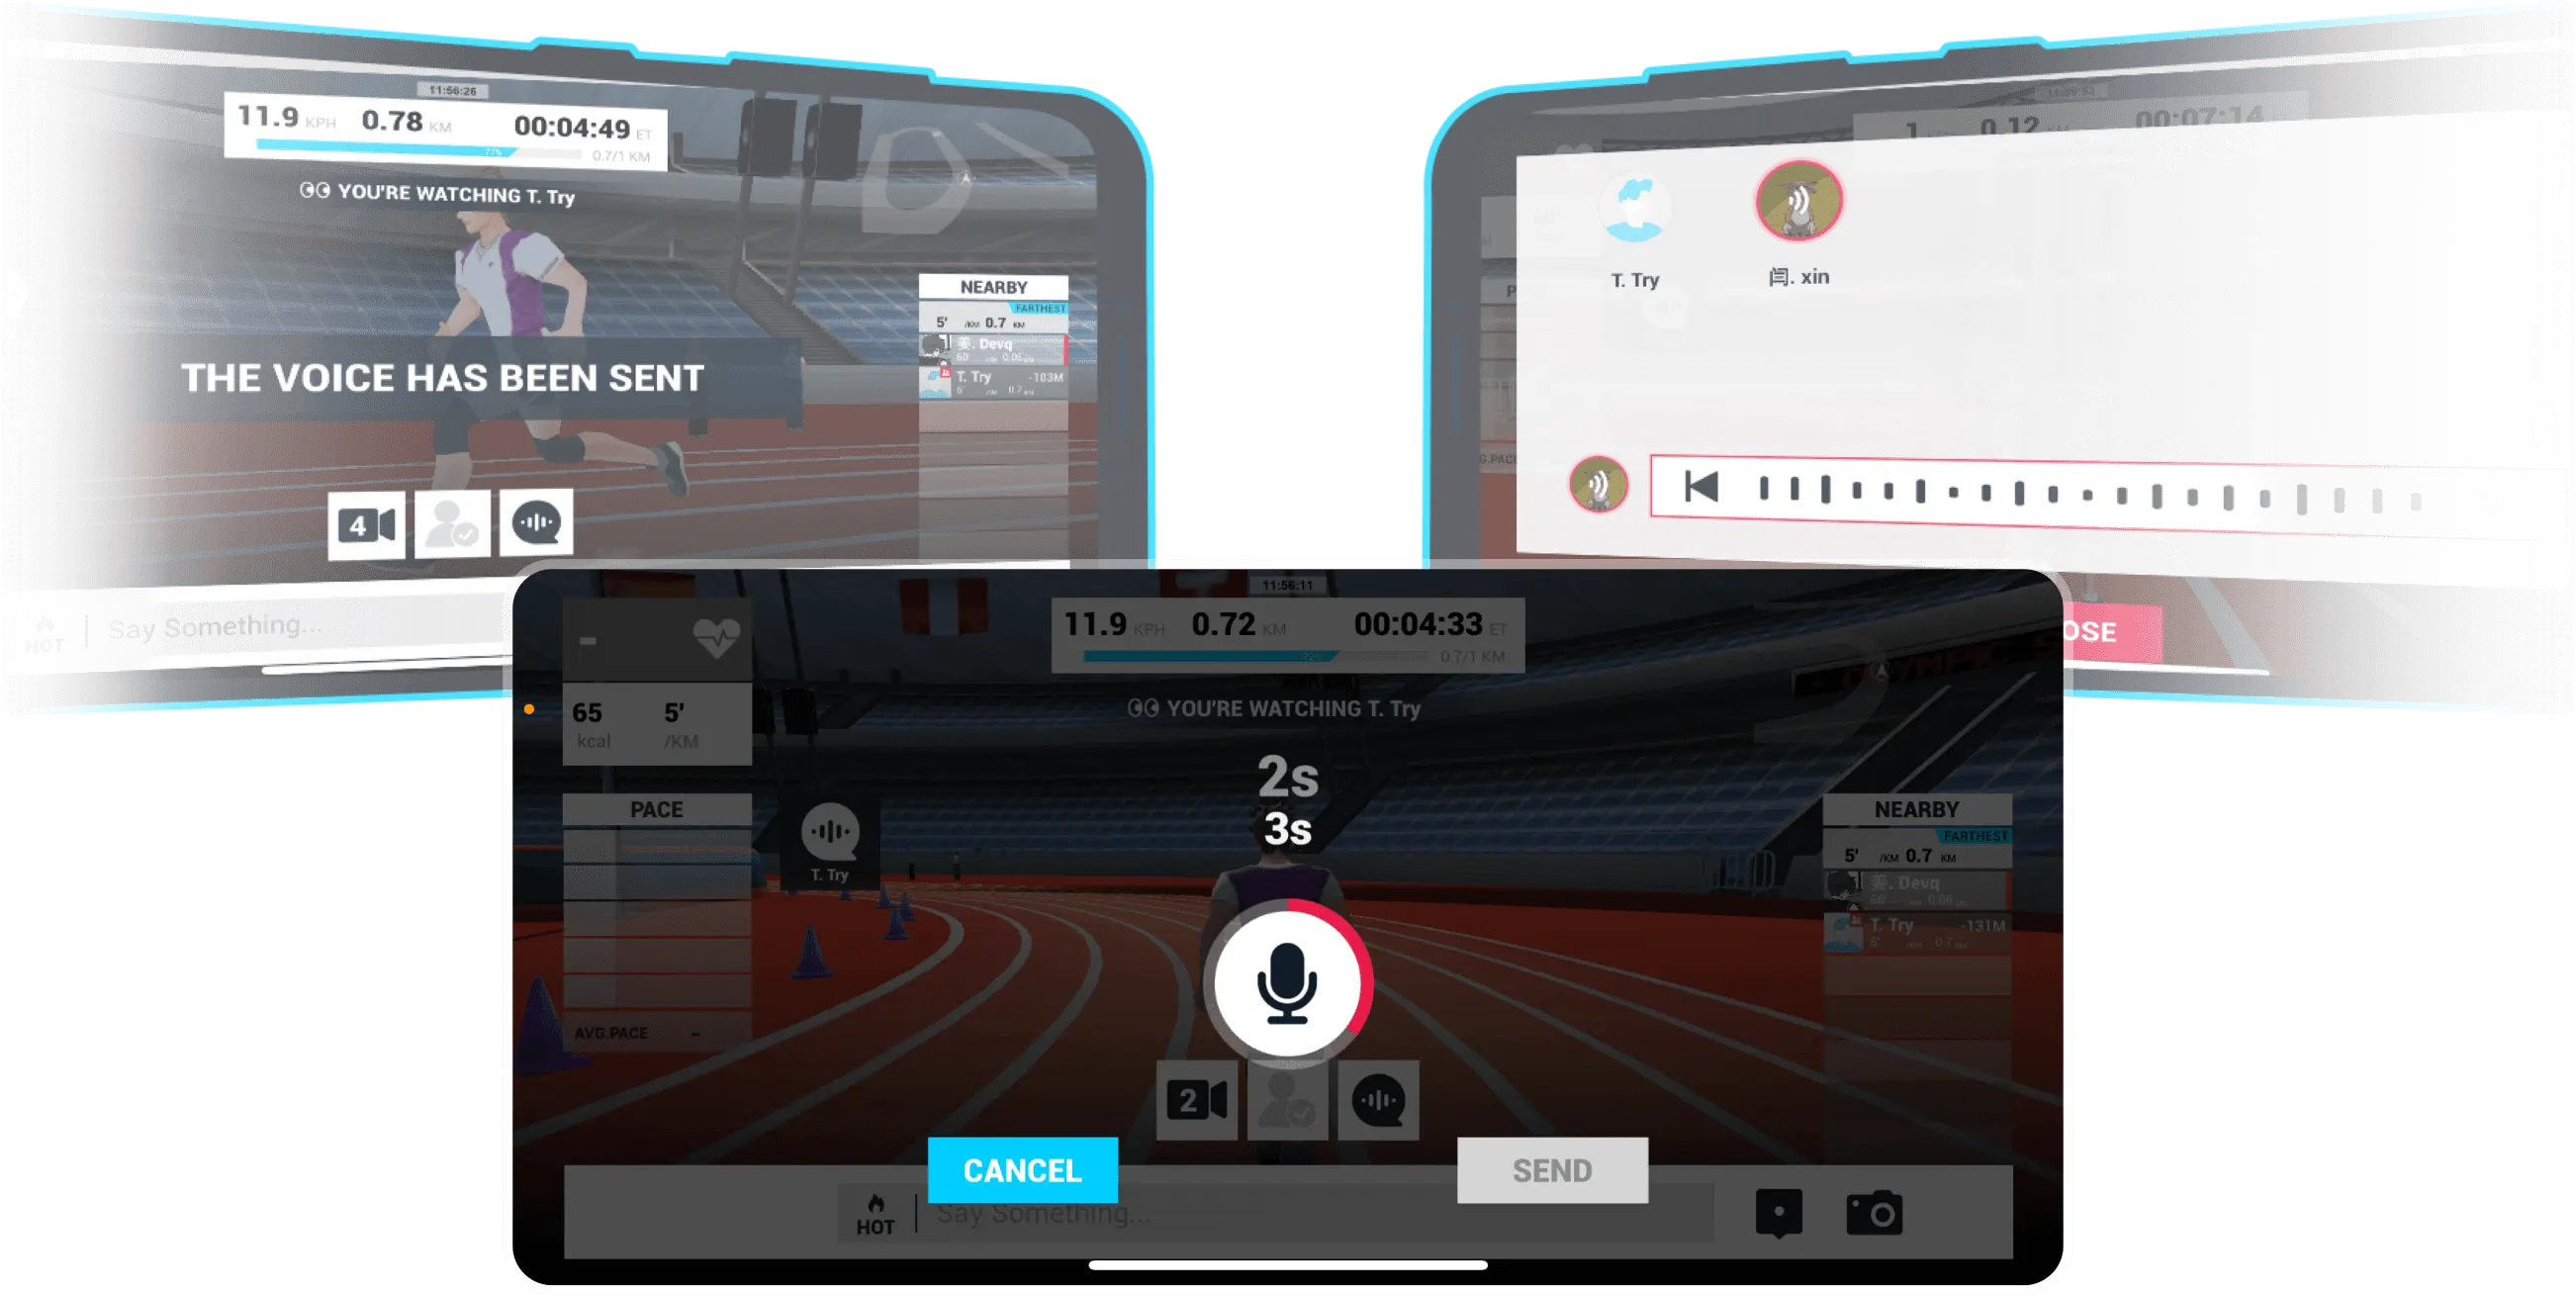This screenshot has height=1296, width=2576.
Task: Click SEND to submit voice message
Action: (x=1551, y=1172)
